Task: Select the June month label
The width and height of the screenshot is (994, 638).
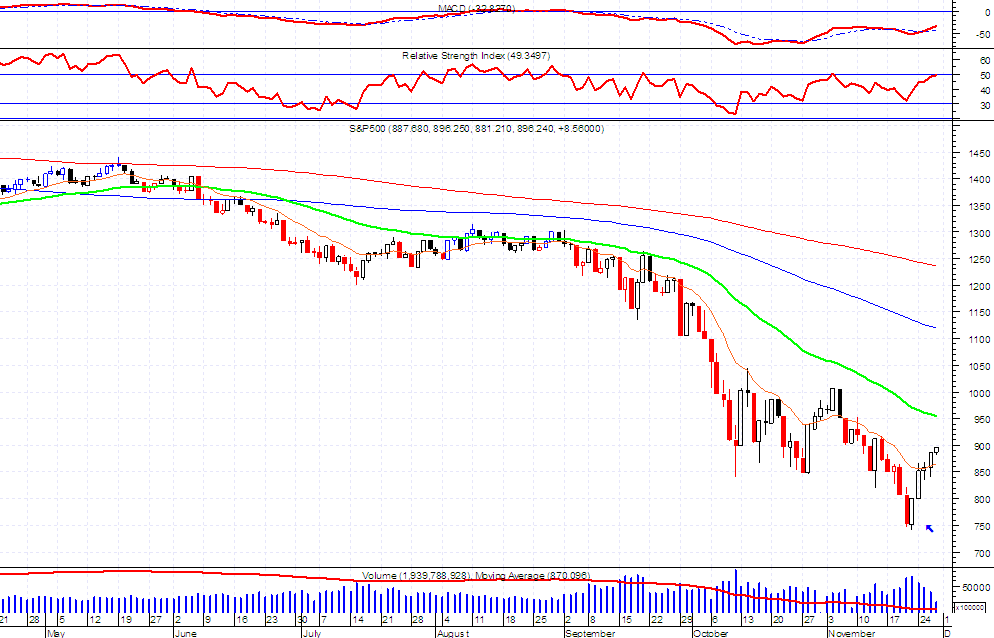Action: click(x=185, y=633)
